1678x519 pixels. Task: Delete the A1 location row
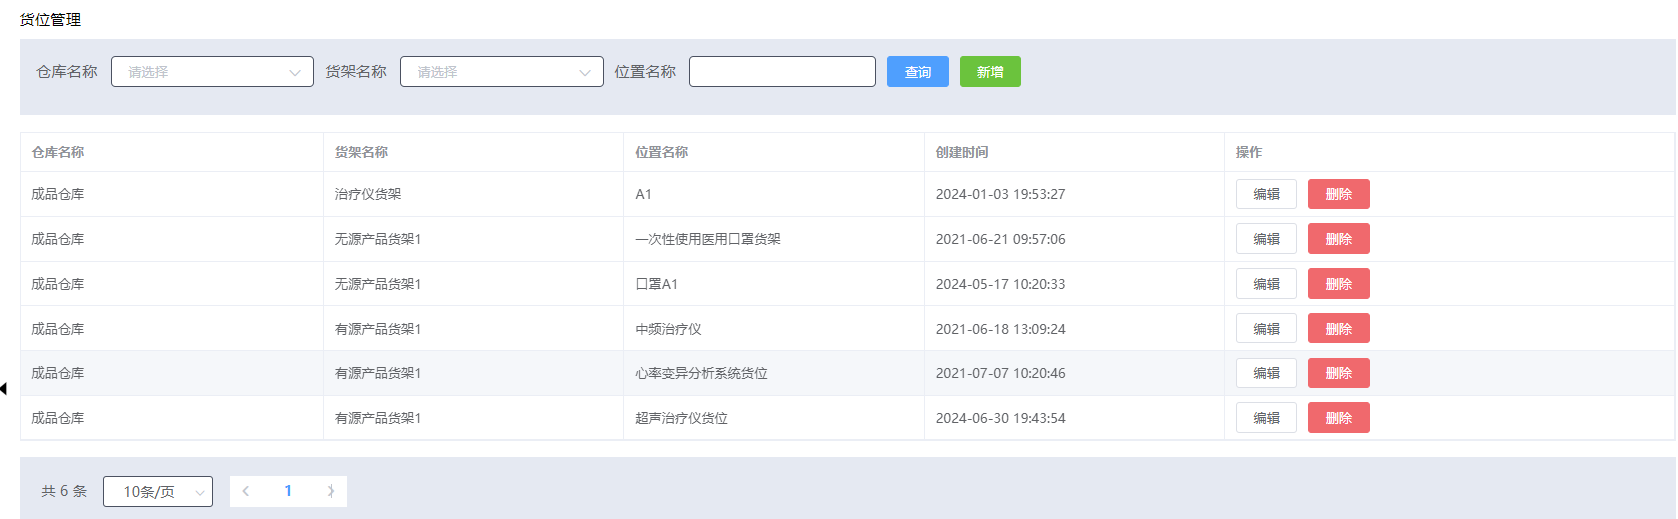point(1338,194)
